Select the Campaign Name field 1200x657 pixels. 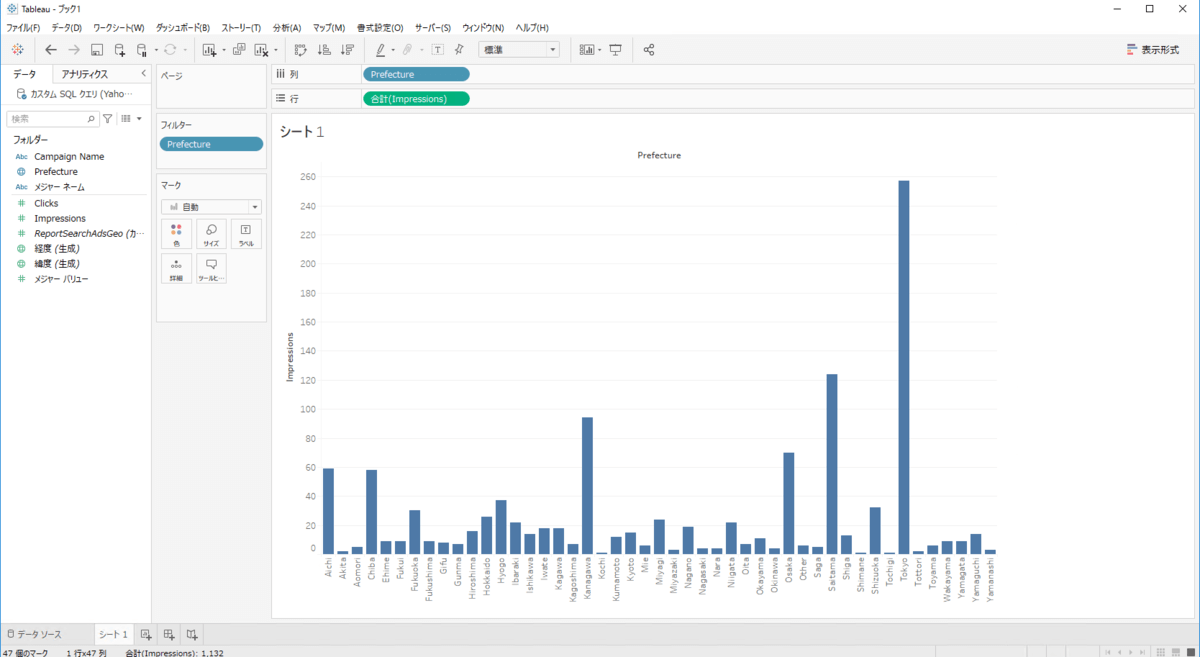point(69,156)
